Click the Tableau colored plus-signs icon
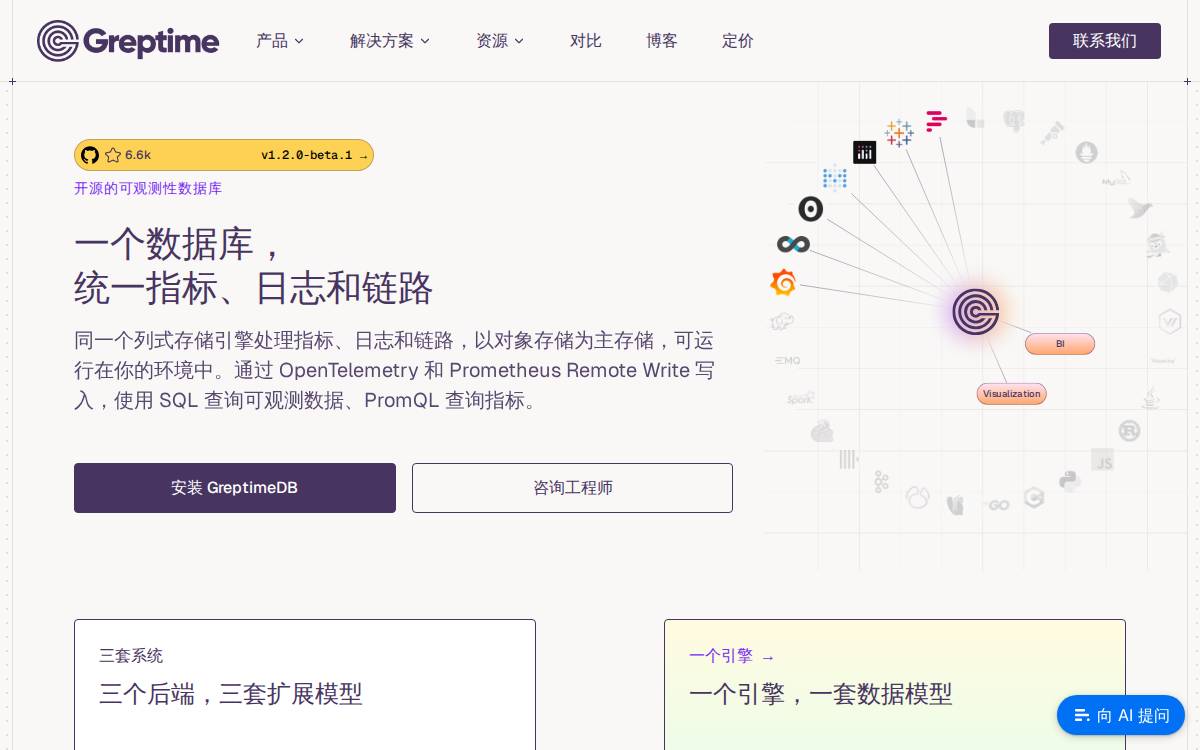 click(x=899, y=133)
